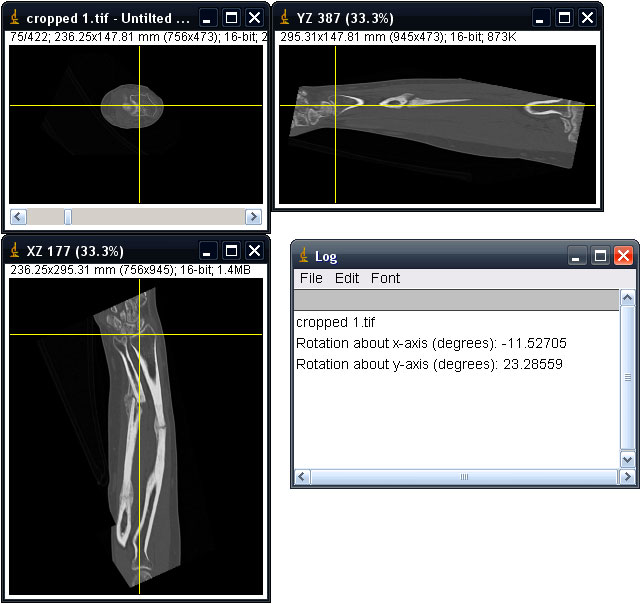This screenshot has width=640, height=604.
Task: Maximize the Log window
Action: pos(600,256)
